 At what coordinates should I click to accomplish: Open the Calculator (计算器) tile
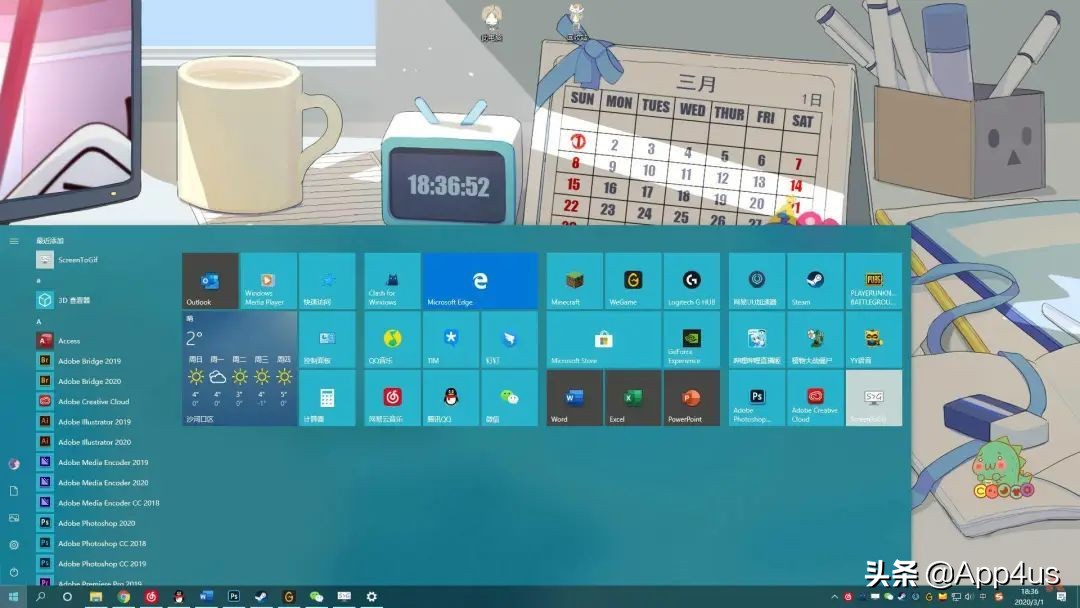(x=326, y=398)
